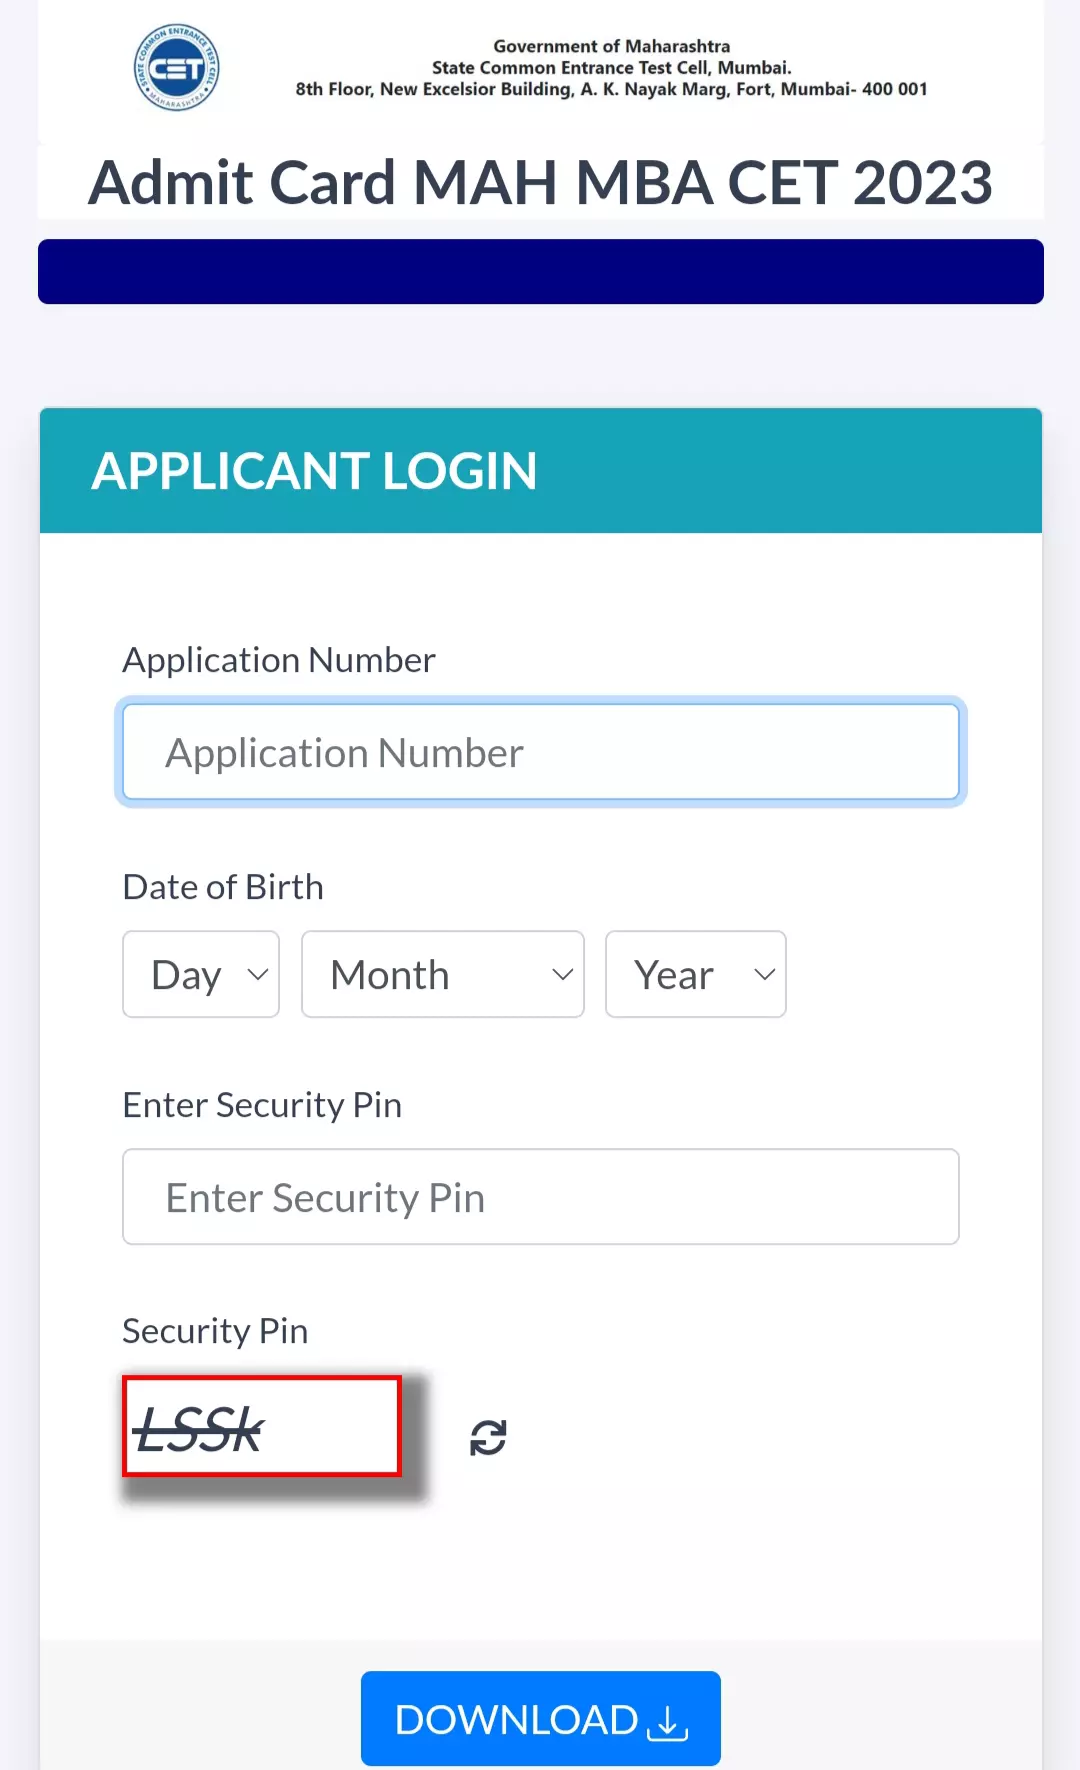Click the chevron arrow in Year selector
The height and width of the screenshot is (1770, 1080).
coord(765,974)
